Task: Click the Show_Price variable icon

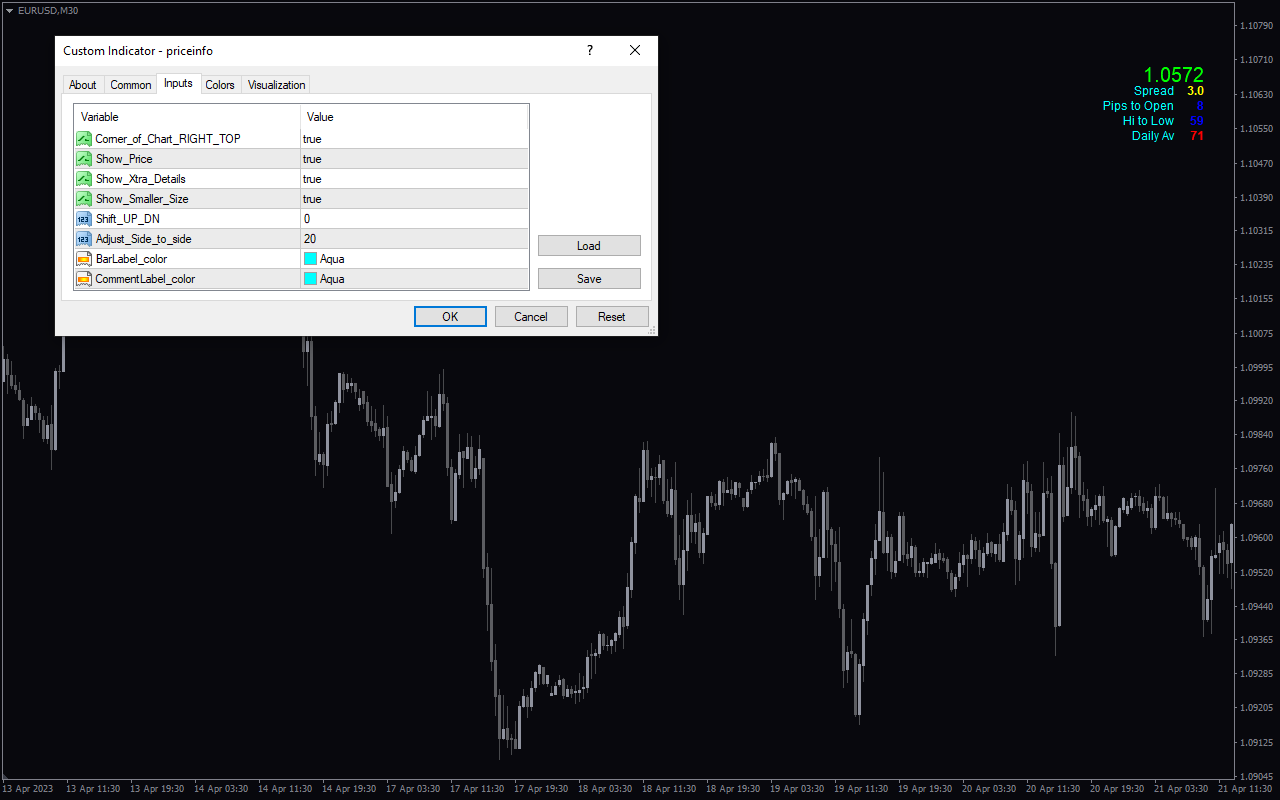Action: 84,159
